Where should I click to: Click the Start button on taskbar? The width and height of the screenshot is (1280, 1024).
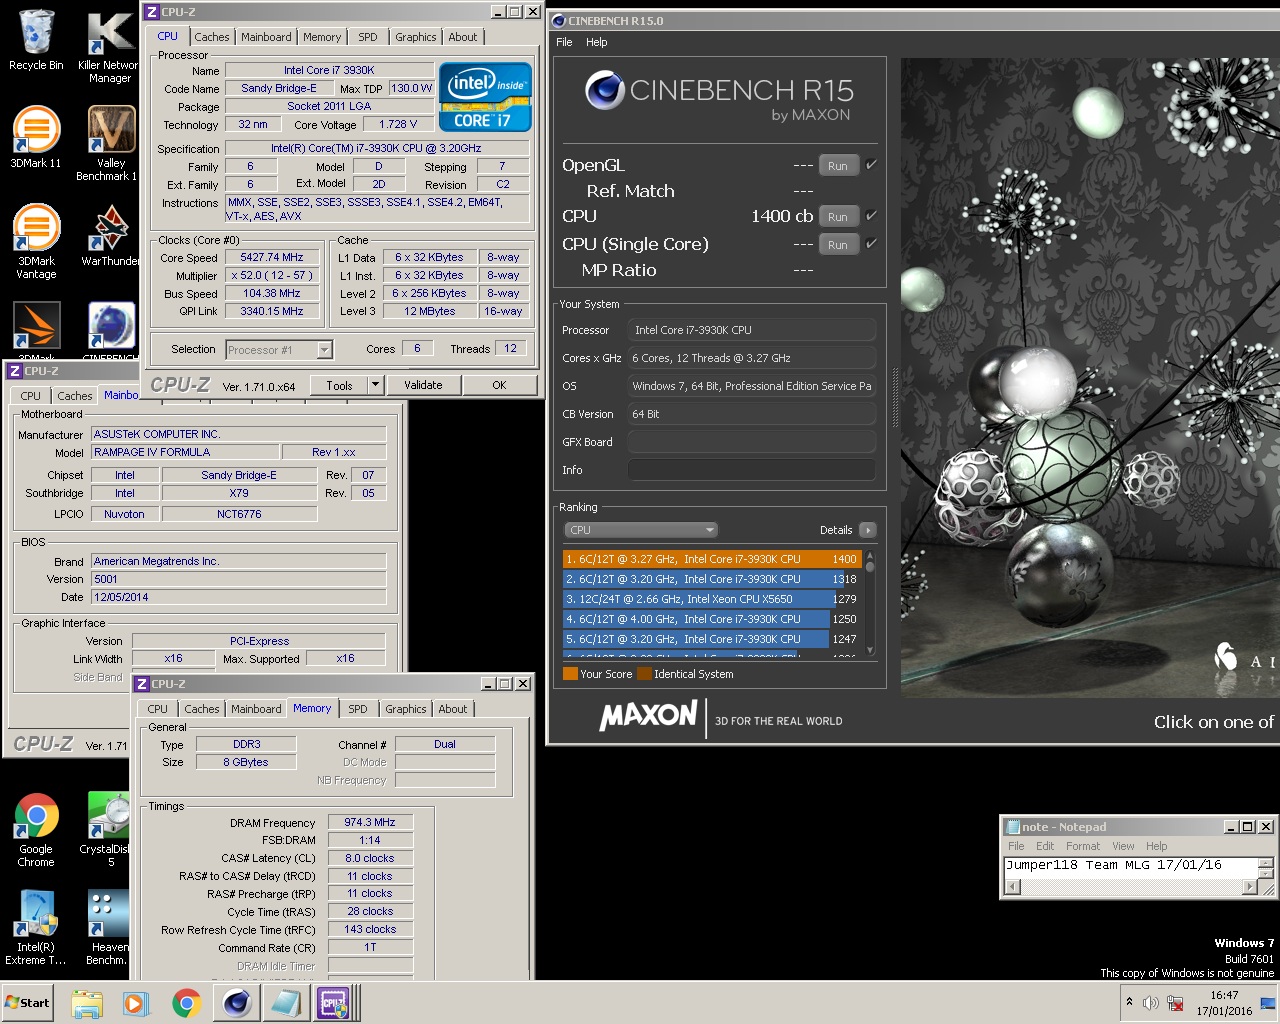[28, 1003]
